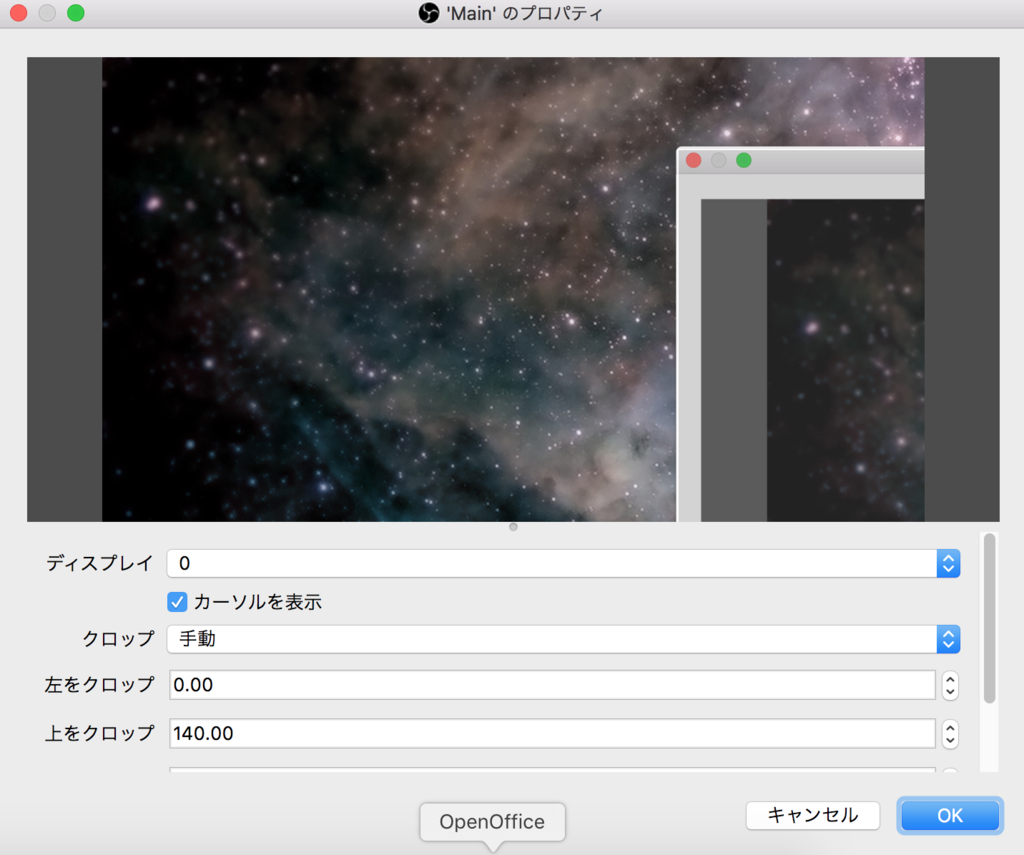
Task: Click the OpenOffice dock tooltip label
Action: pyautogui.click(x=492, y=822)
